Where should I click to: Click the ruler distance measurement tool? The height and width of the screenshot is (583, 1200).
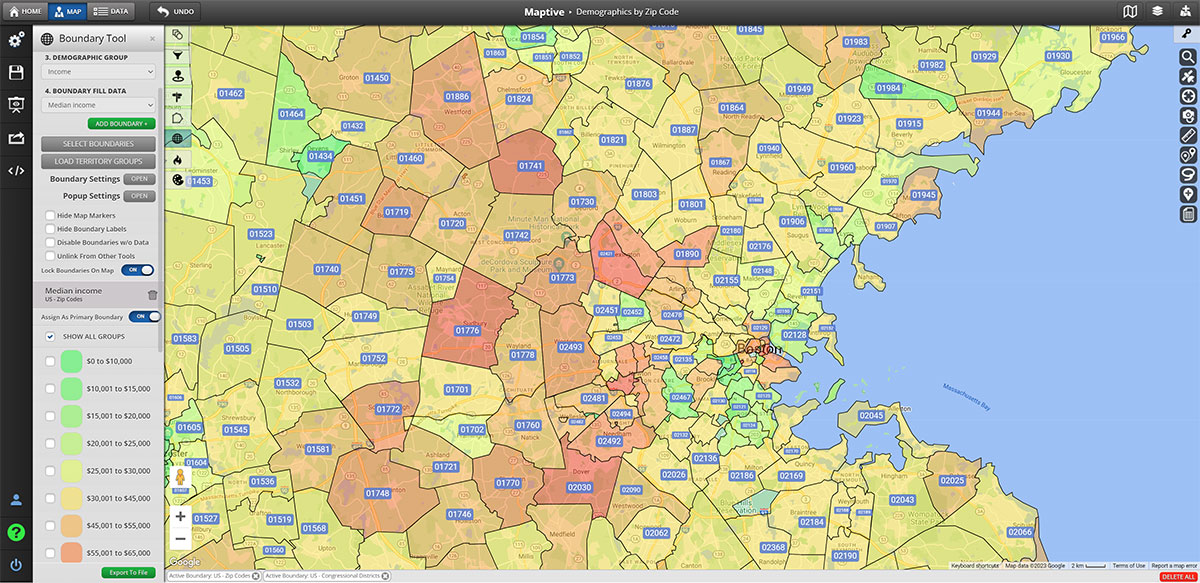(x=1188, y=134)
